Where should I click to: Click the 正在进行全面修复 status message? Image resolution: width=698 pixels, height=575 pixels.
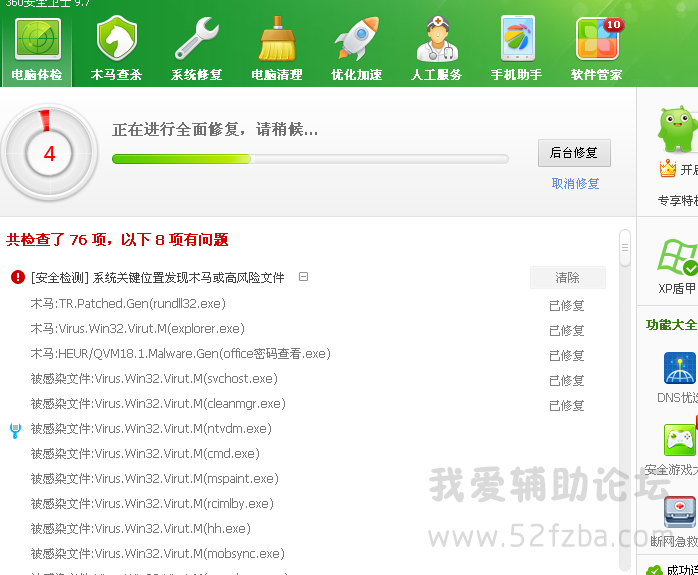pos(215,130)
